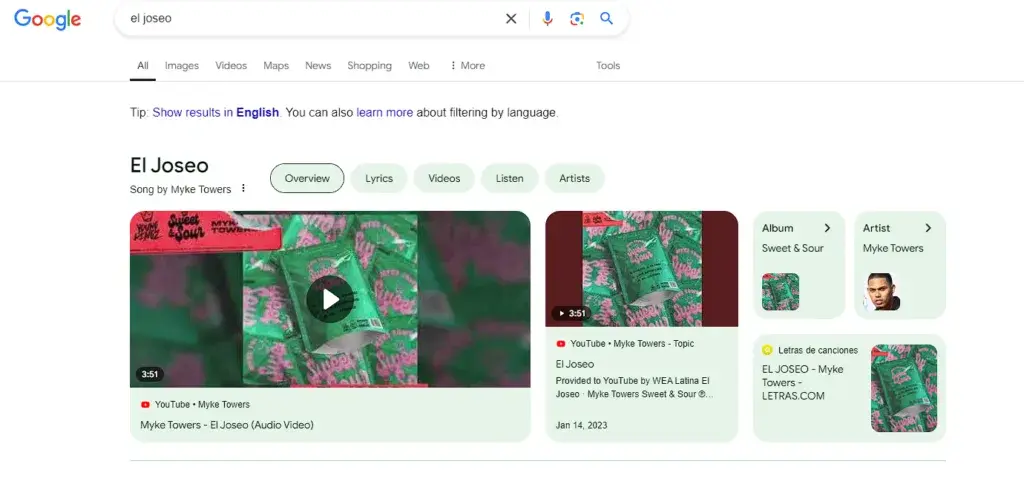1024x496 pixels.
Task: Switch to the Images tab
Action: coord(182,65)
